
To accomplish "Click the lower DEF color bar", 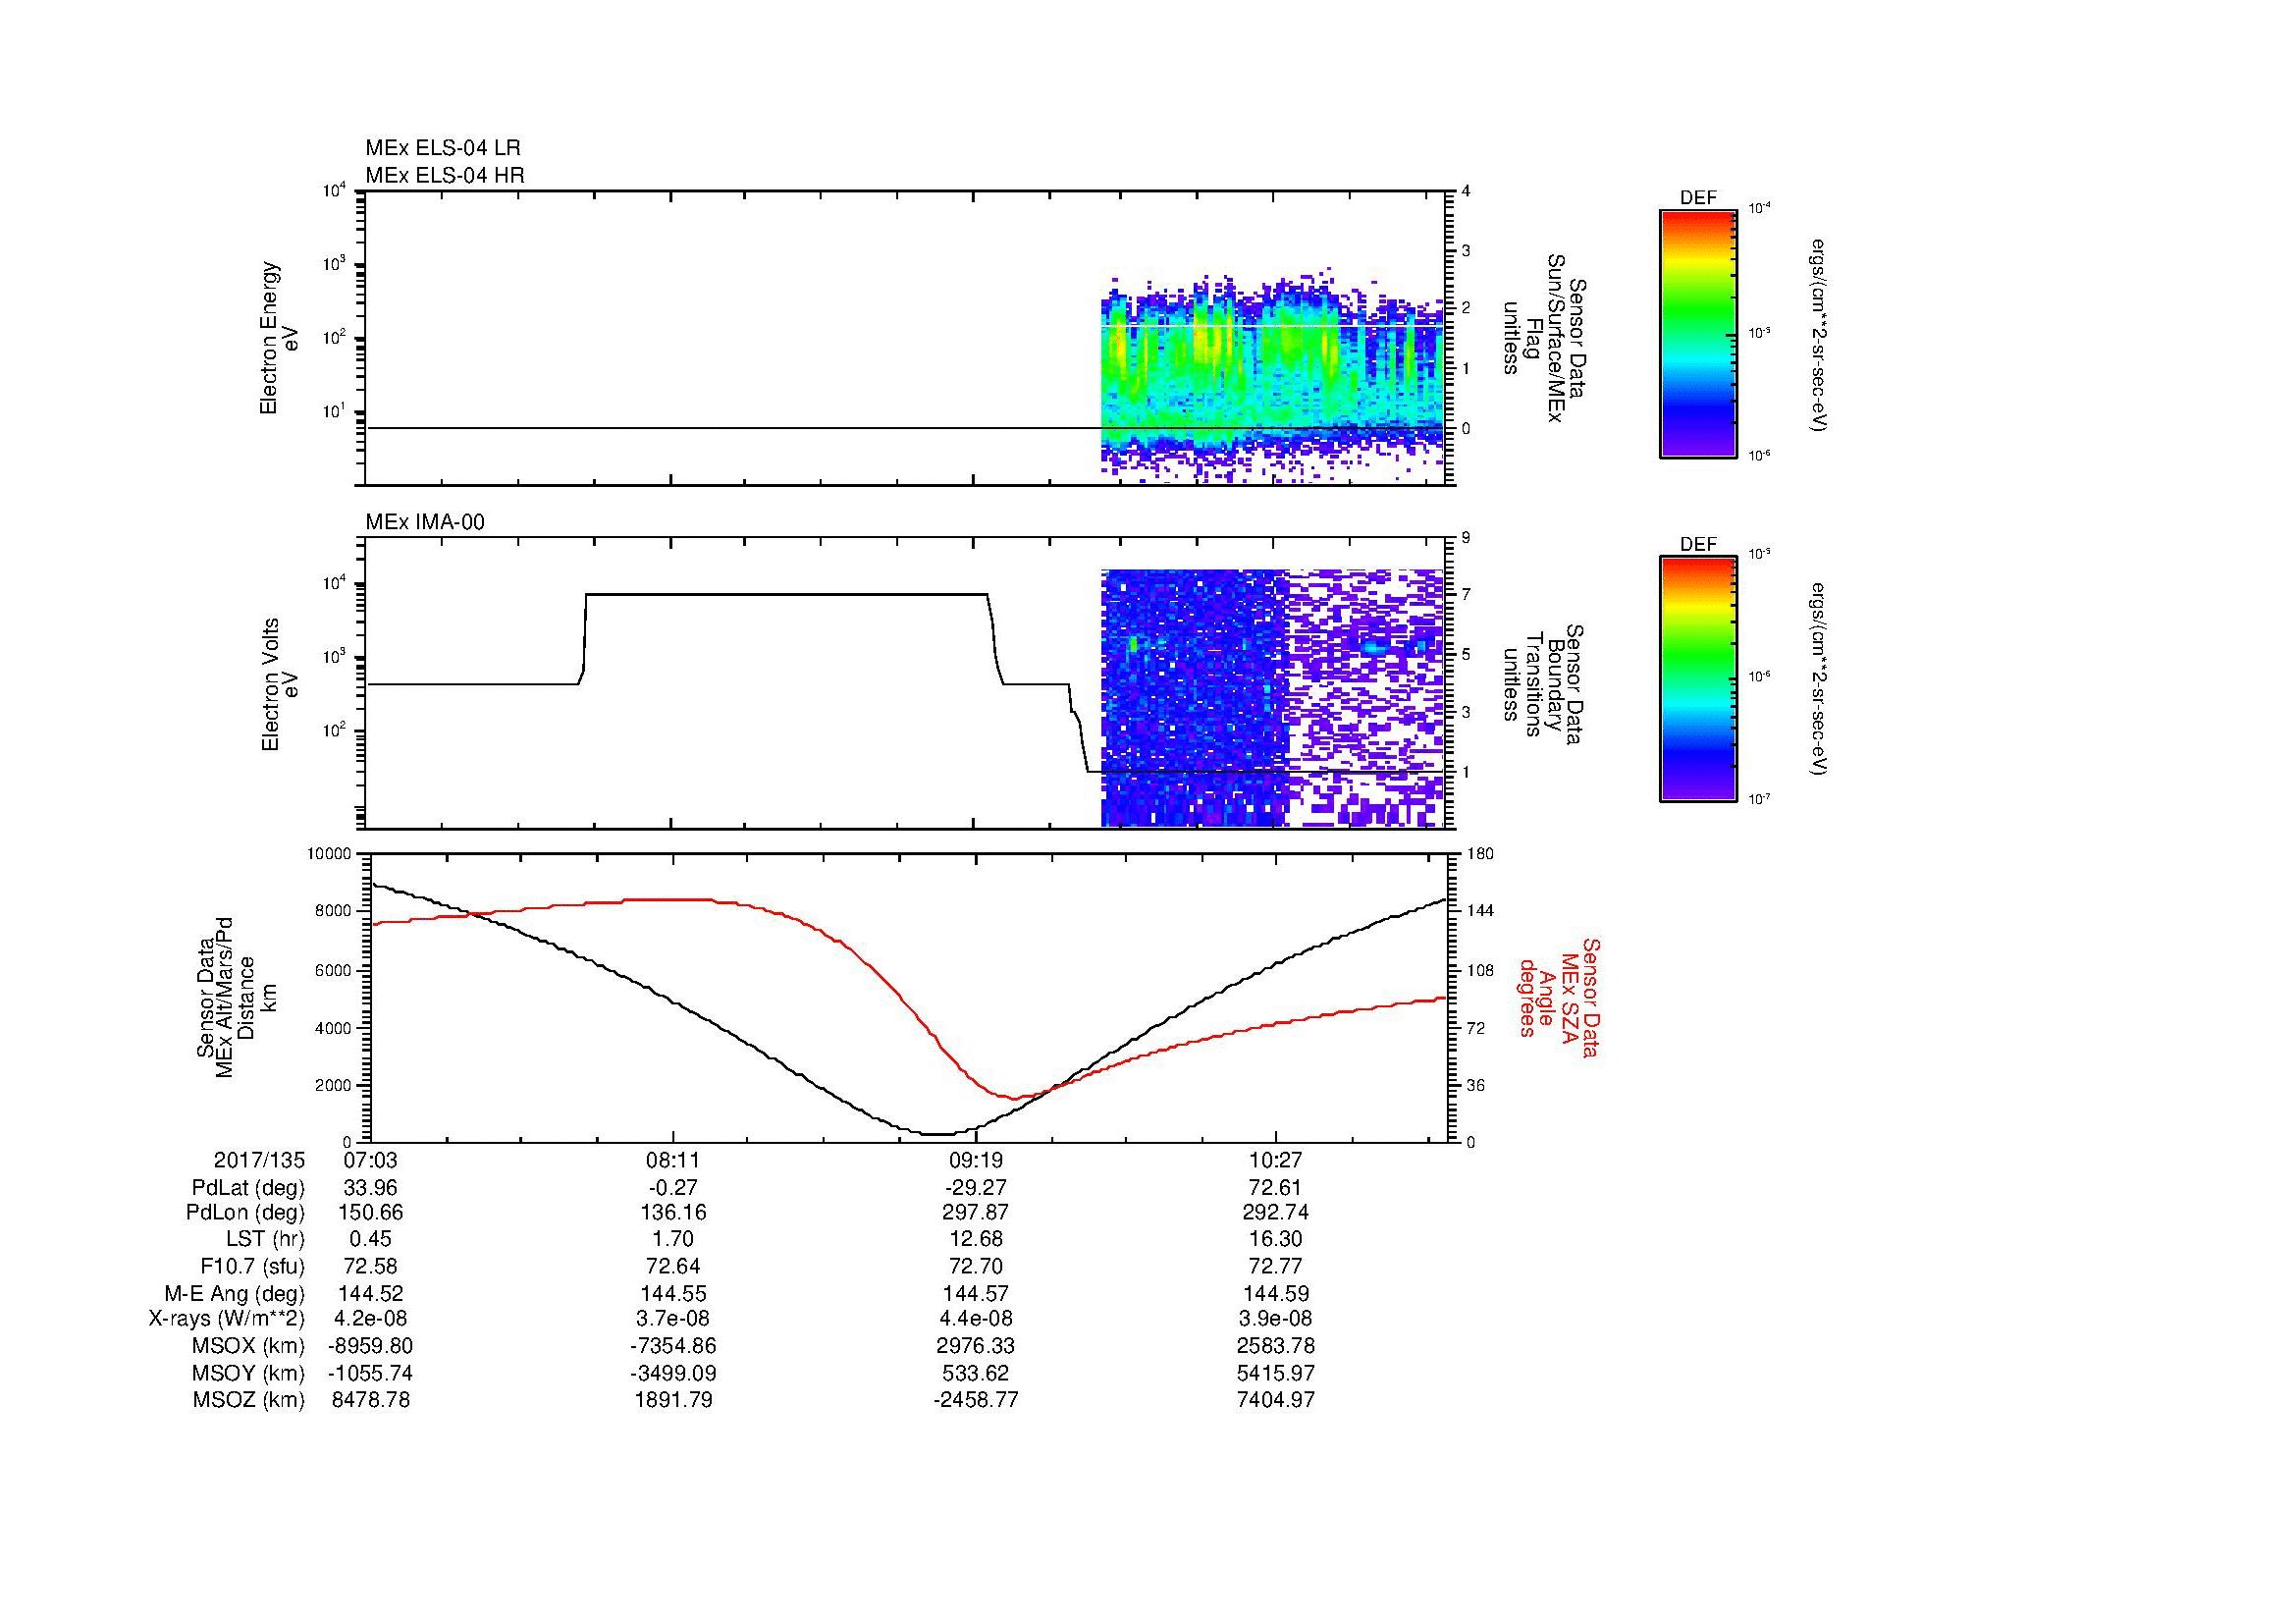I will pyautogui.click(x=1697, y=679).
